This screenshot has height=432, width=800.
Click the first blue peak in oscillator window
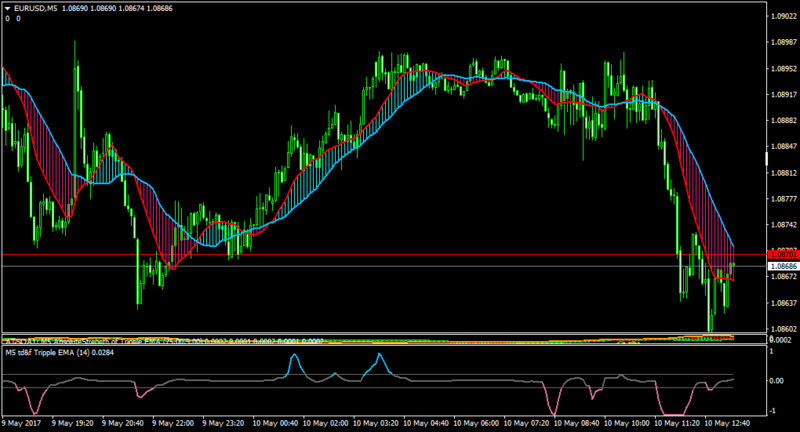294,355
